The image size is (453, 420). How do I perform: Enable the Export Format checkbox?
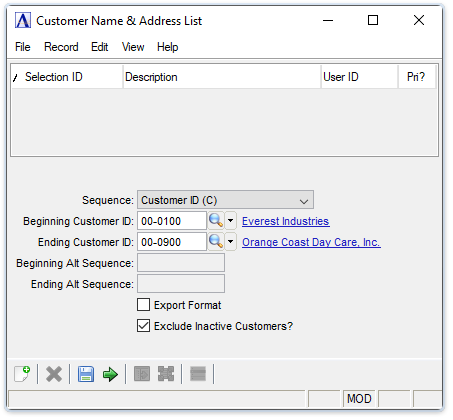click(143, 305)
